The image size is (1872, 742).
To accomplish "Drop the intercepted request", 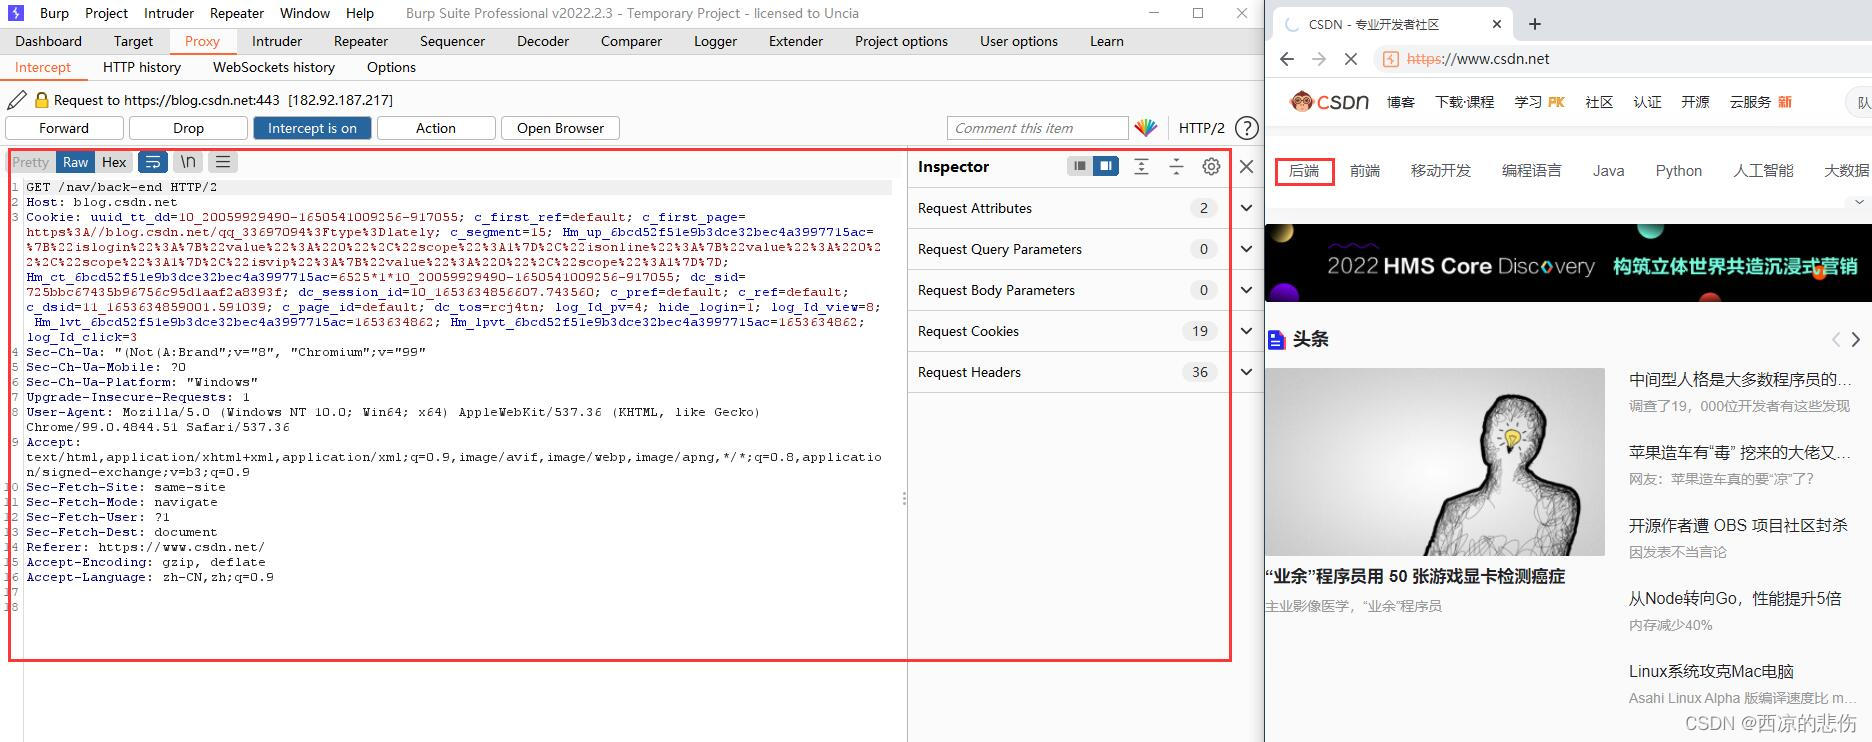I will [188, 128].
